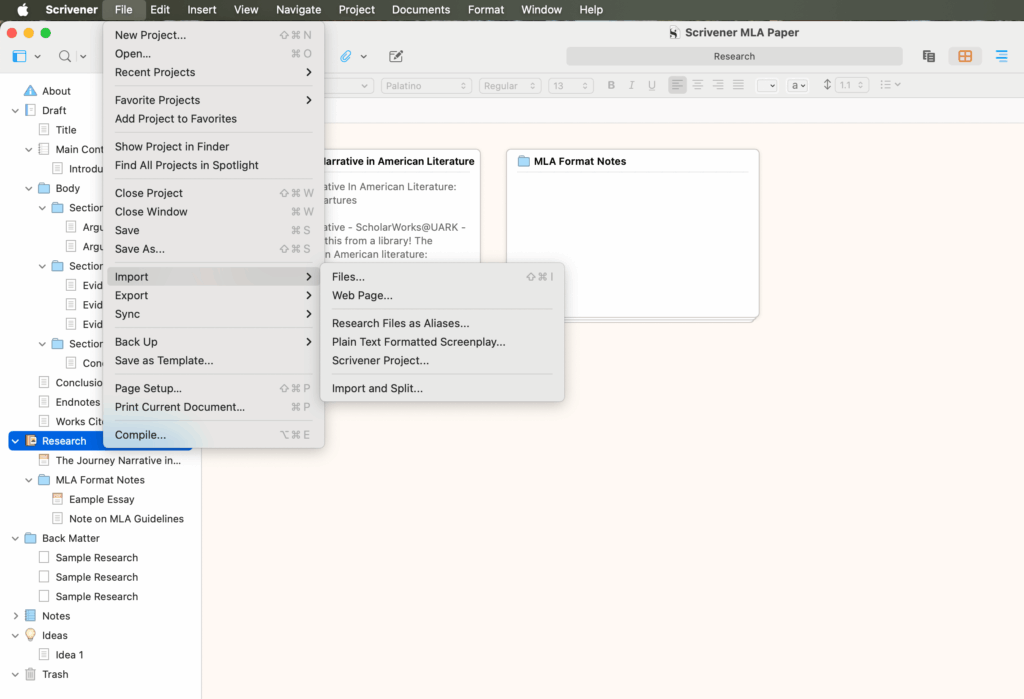Select Idea 1 in binder
The image size is (1024, 699).
[x=69, y=655]
